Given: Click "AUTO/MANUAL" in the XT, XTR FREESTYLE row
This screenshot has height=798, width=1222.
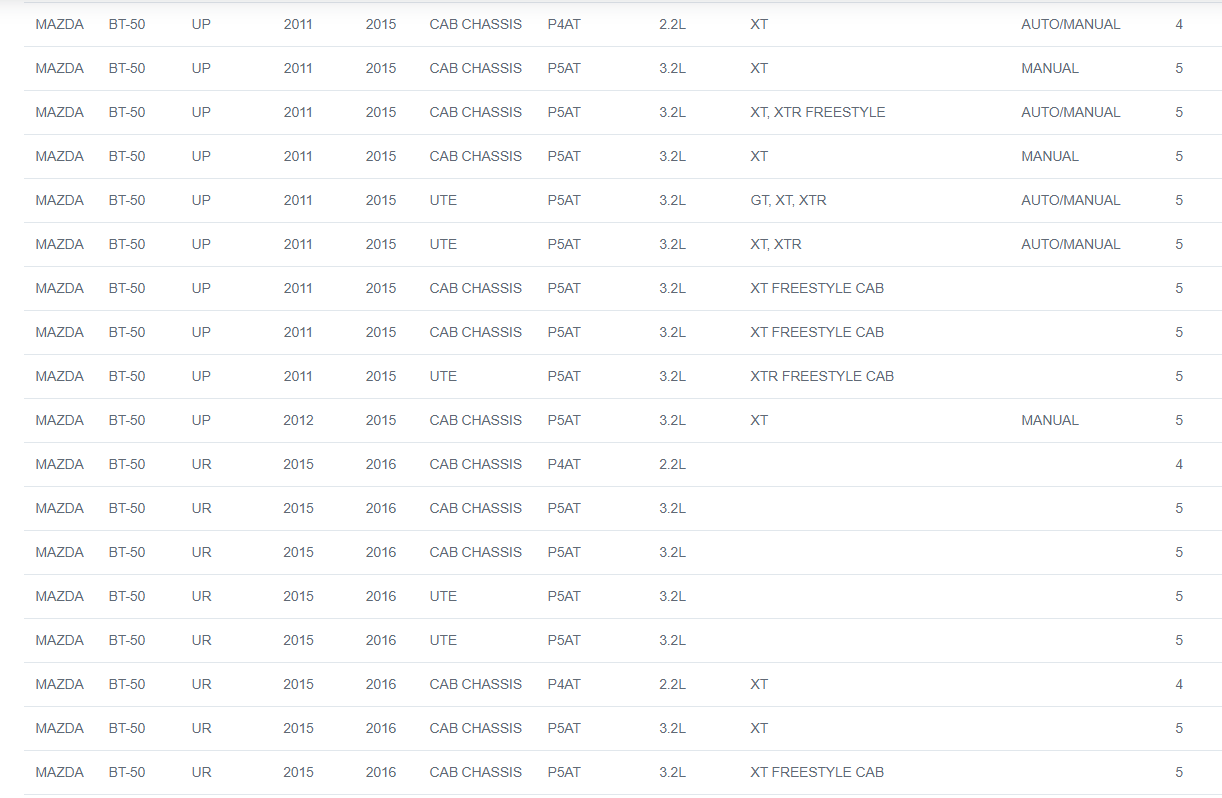Looking at the screenshot, I should (1071, 112).
